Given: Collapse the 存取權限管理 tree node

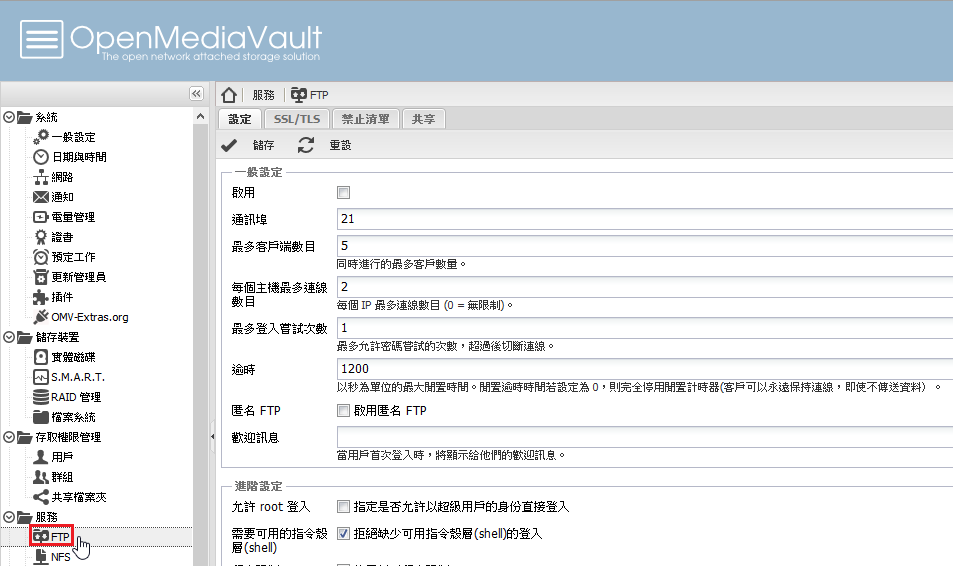Looking at the screenshot, I should [x=9, y=437].
